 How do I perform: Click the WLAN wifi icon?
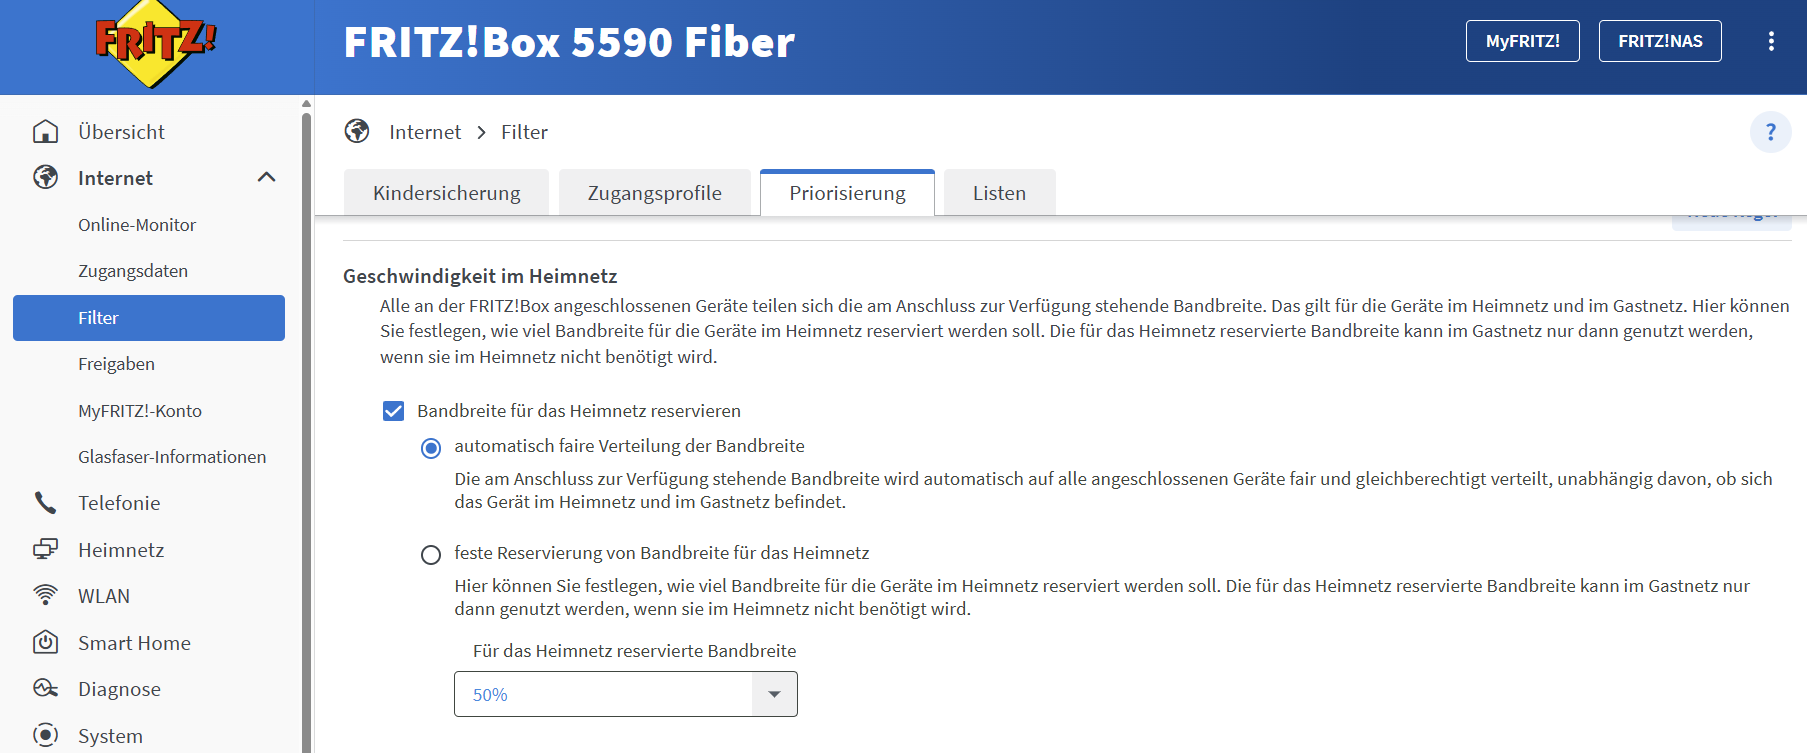tap(46, 596)
